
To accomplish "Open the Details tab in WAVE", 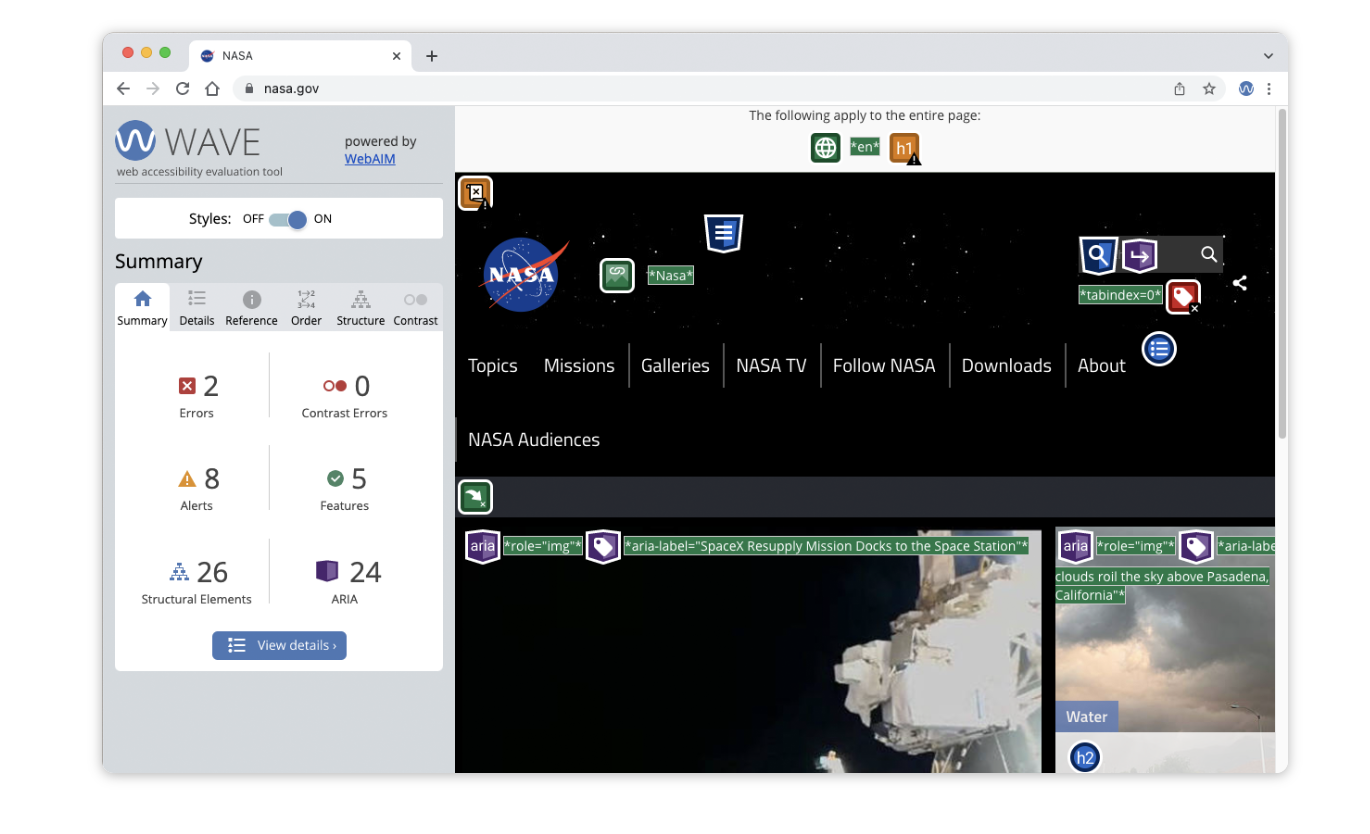I will (x=197, y=308).
